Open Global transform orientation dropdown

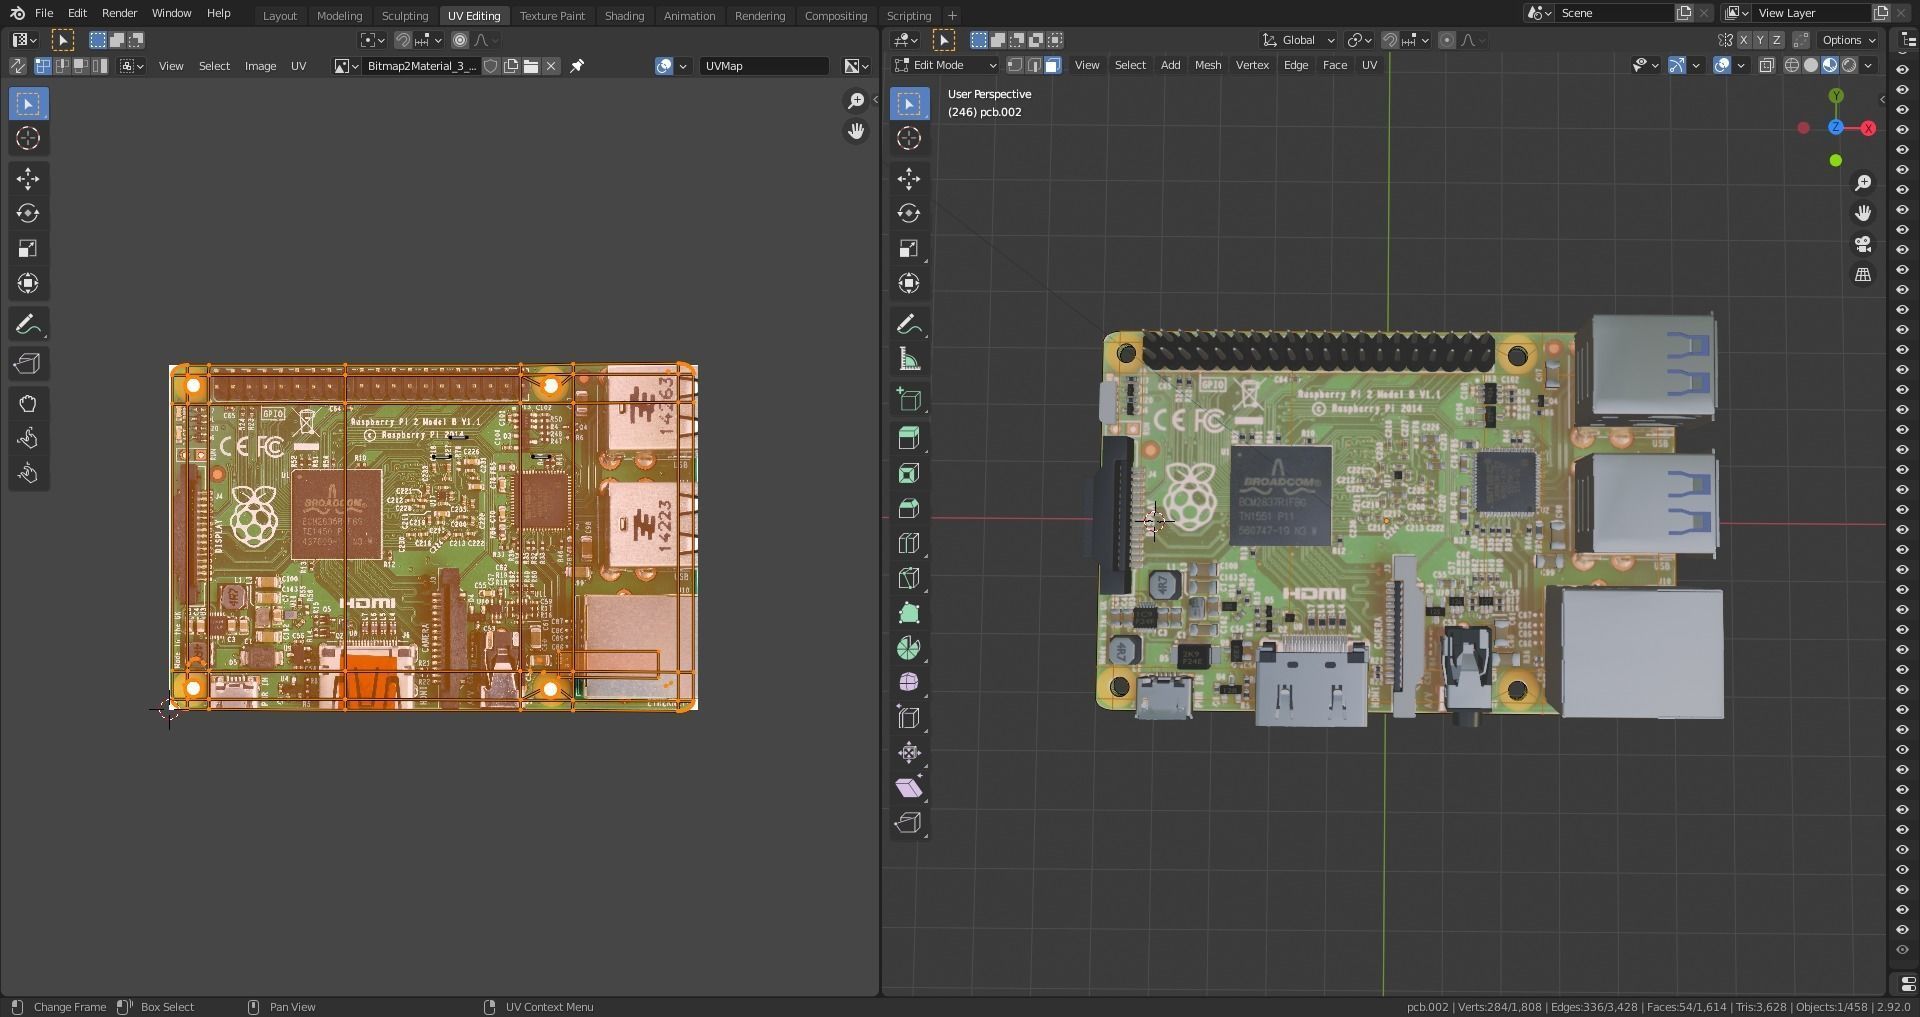tap(1298, 40)
